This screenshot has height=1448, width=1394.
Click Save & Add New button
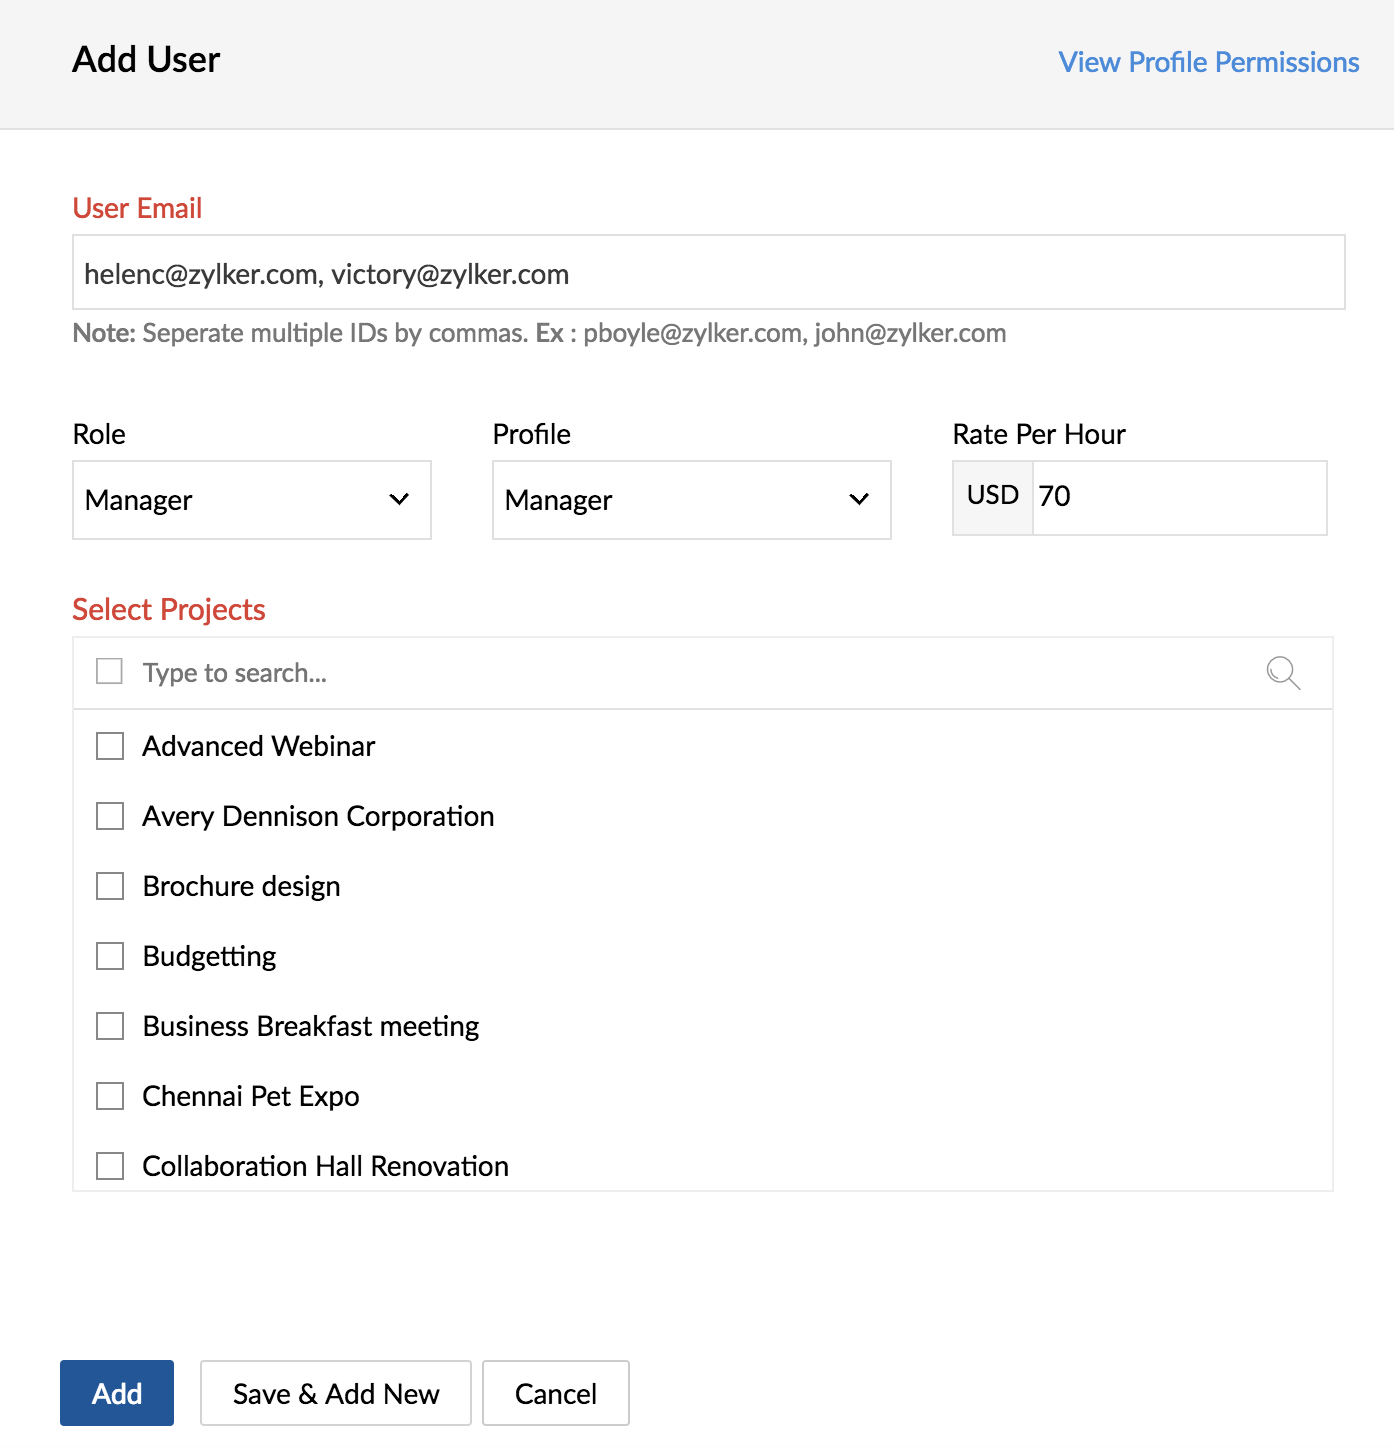(336, 1393)
